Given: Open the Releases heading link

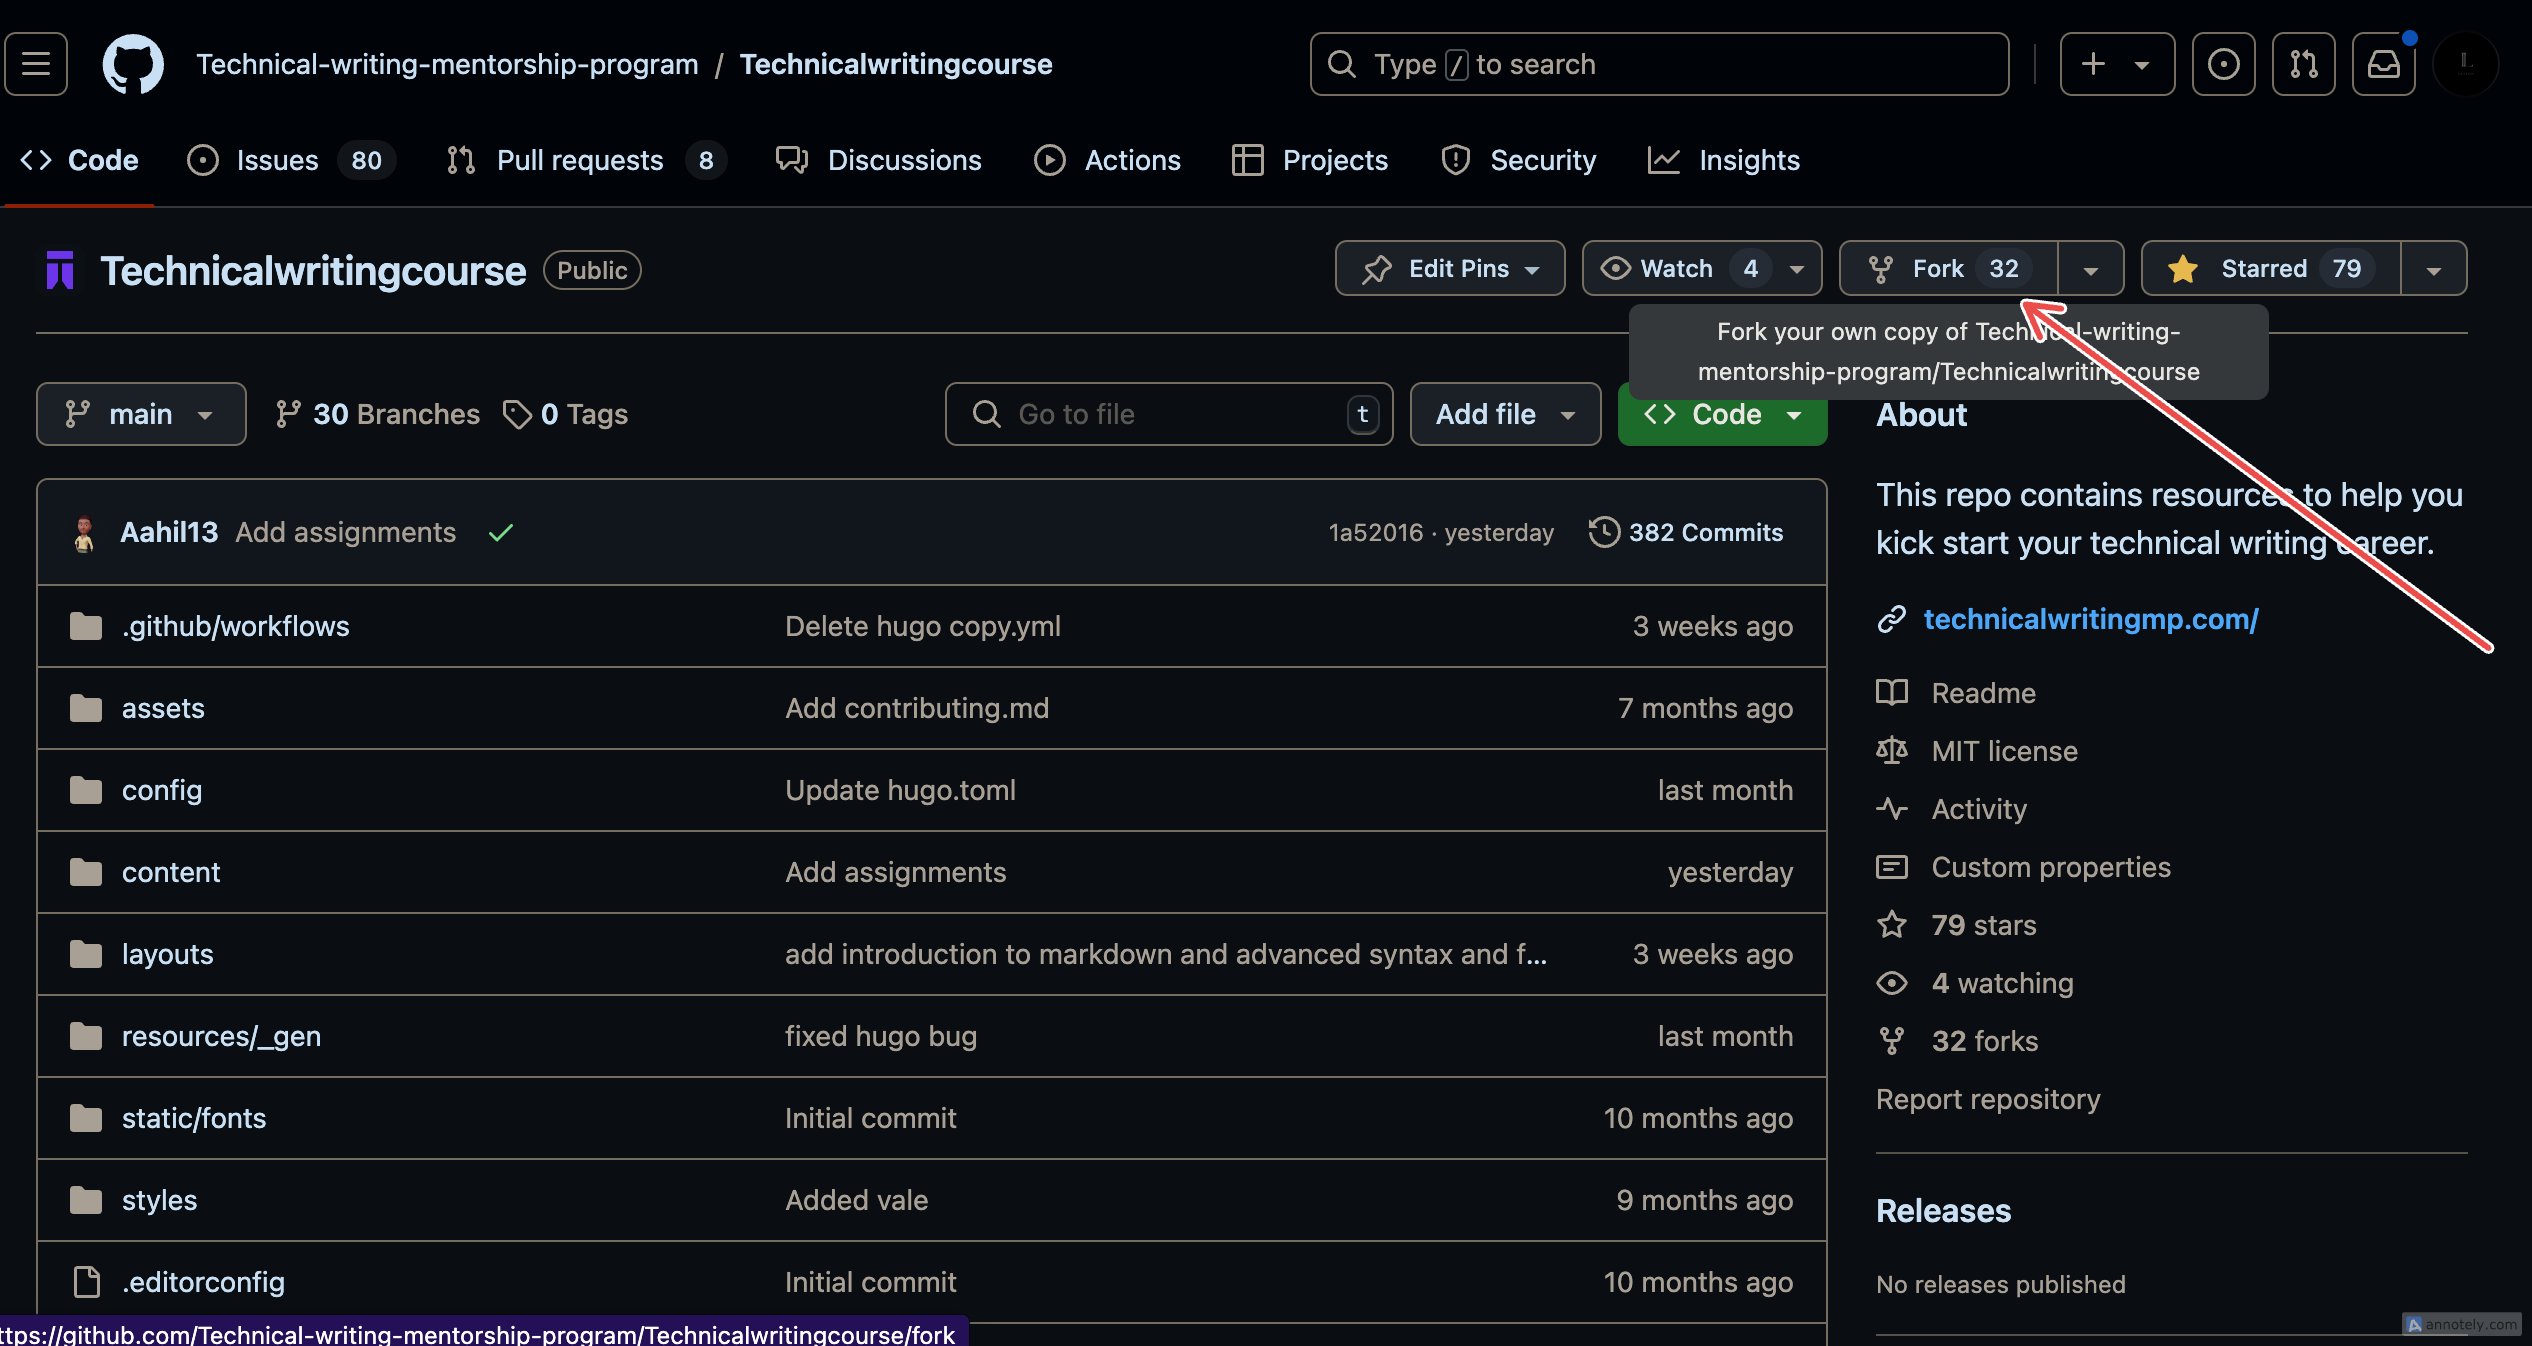Looking at the screenshot, I should tap(1943, 1211).
